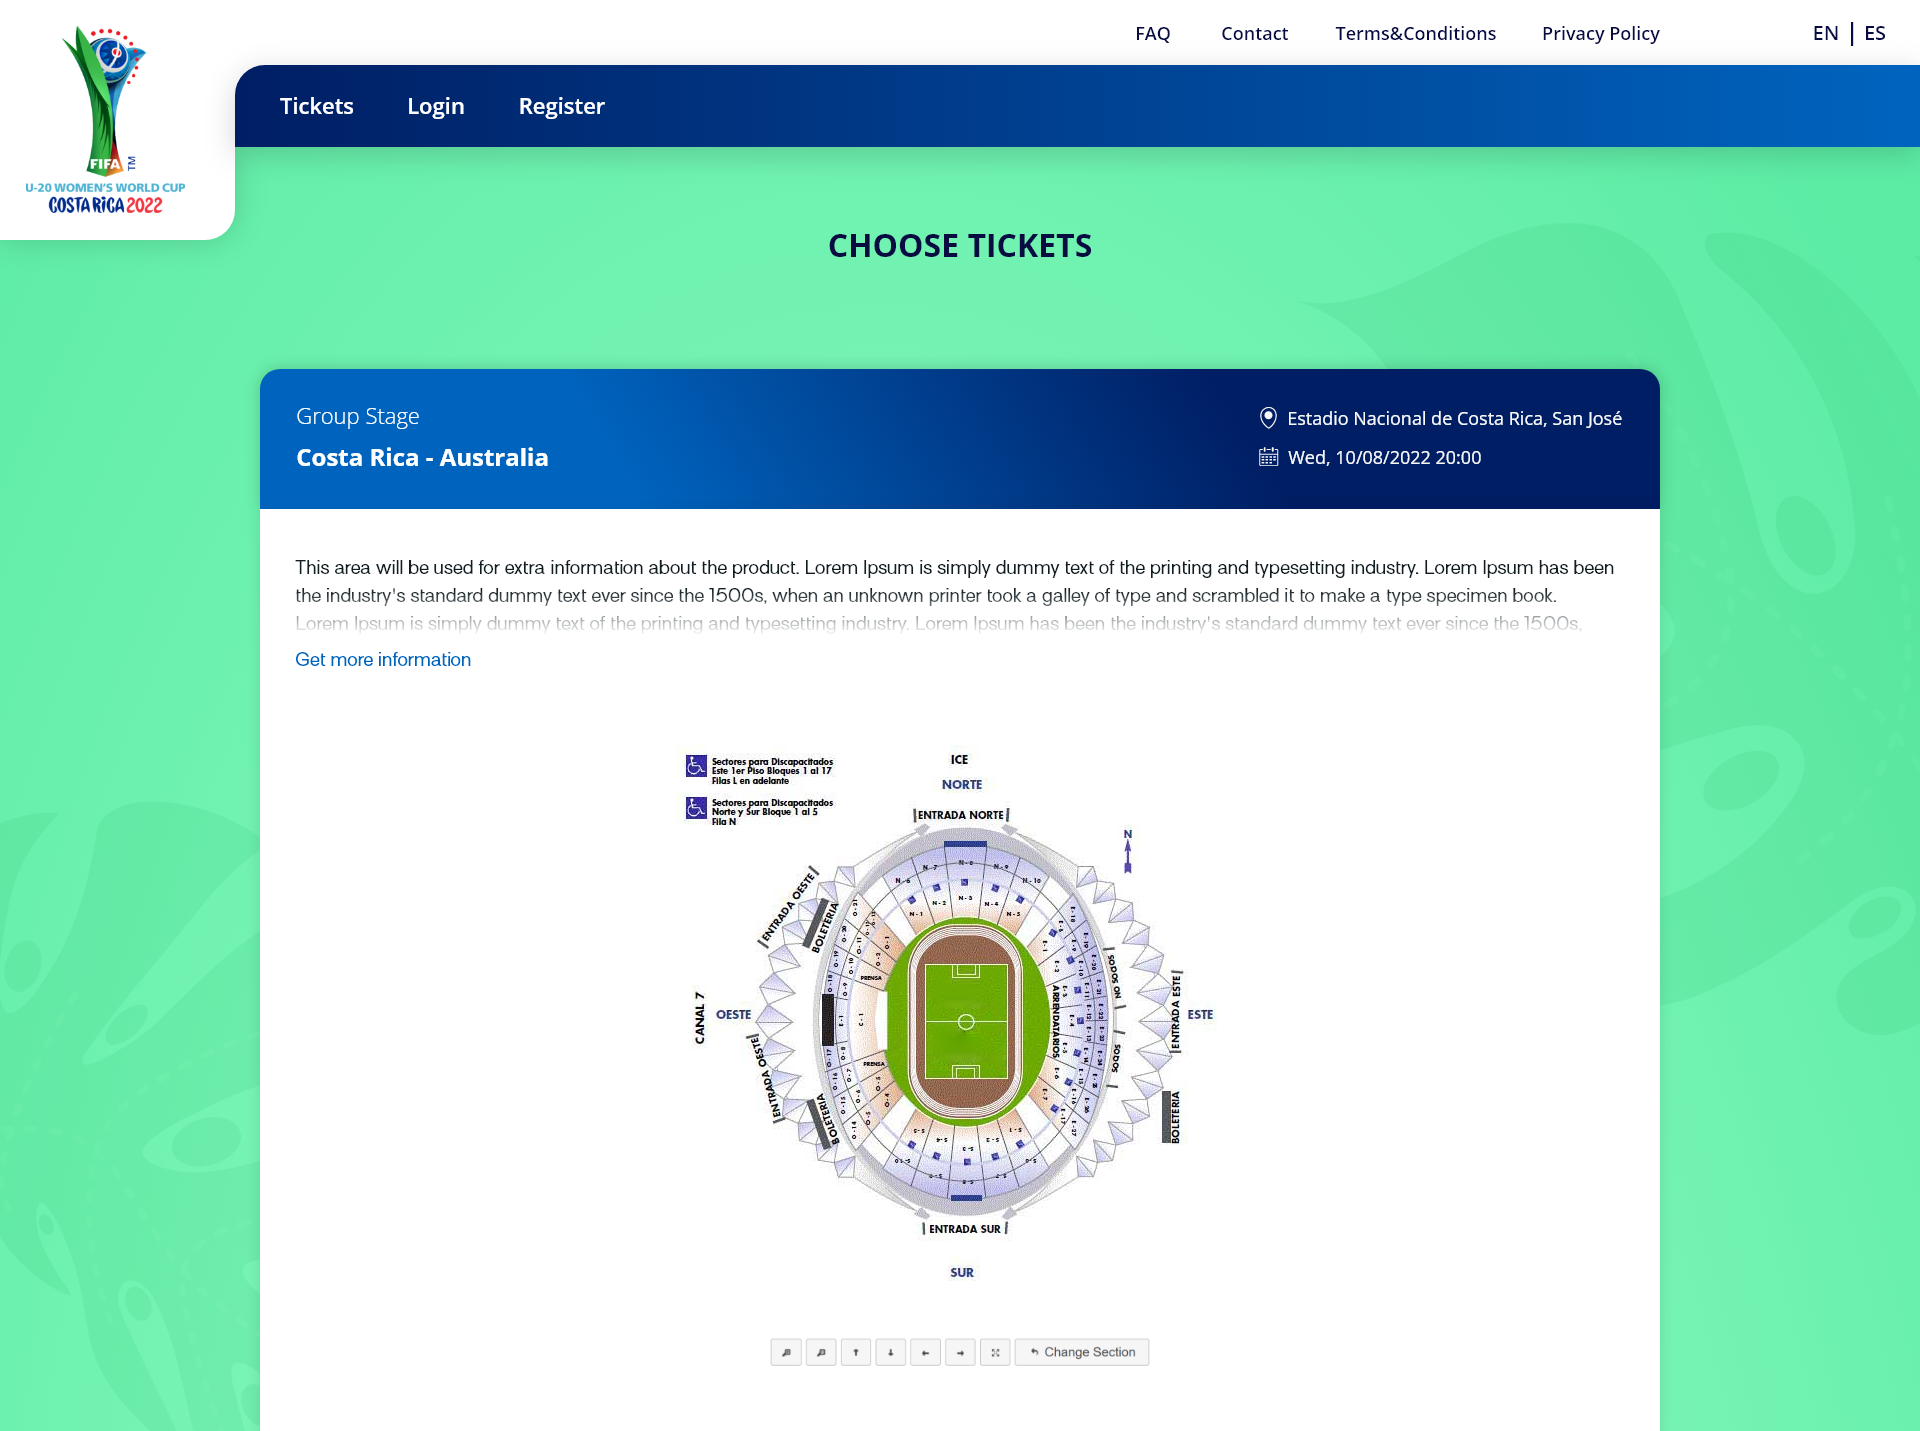The image size is (1920, 1431).
Task: Pan the stadium map to the right
Action: [x=961, y=1352]
